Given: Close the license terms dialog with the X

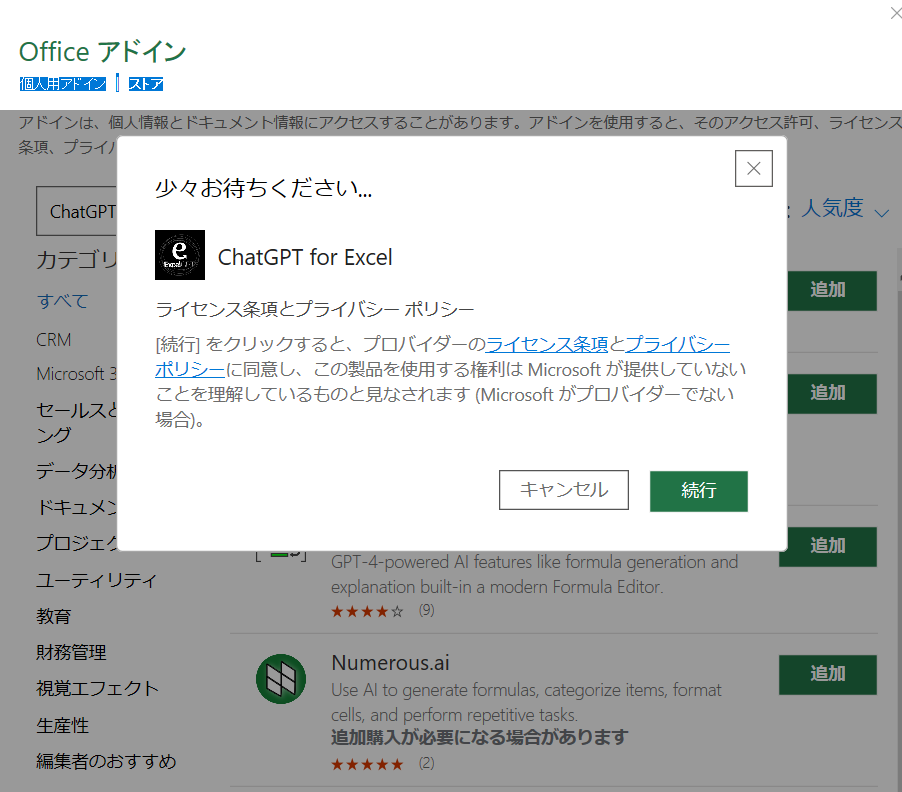Looking at the screenshot, I should (x=754, y=169).
